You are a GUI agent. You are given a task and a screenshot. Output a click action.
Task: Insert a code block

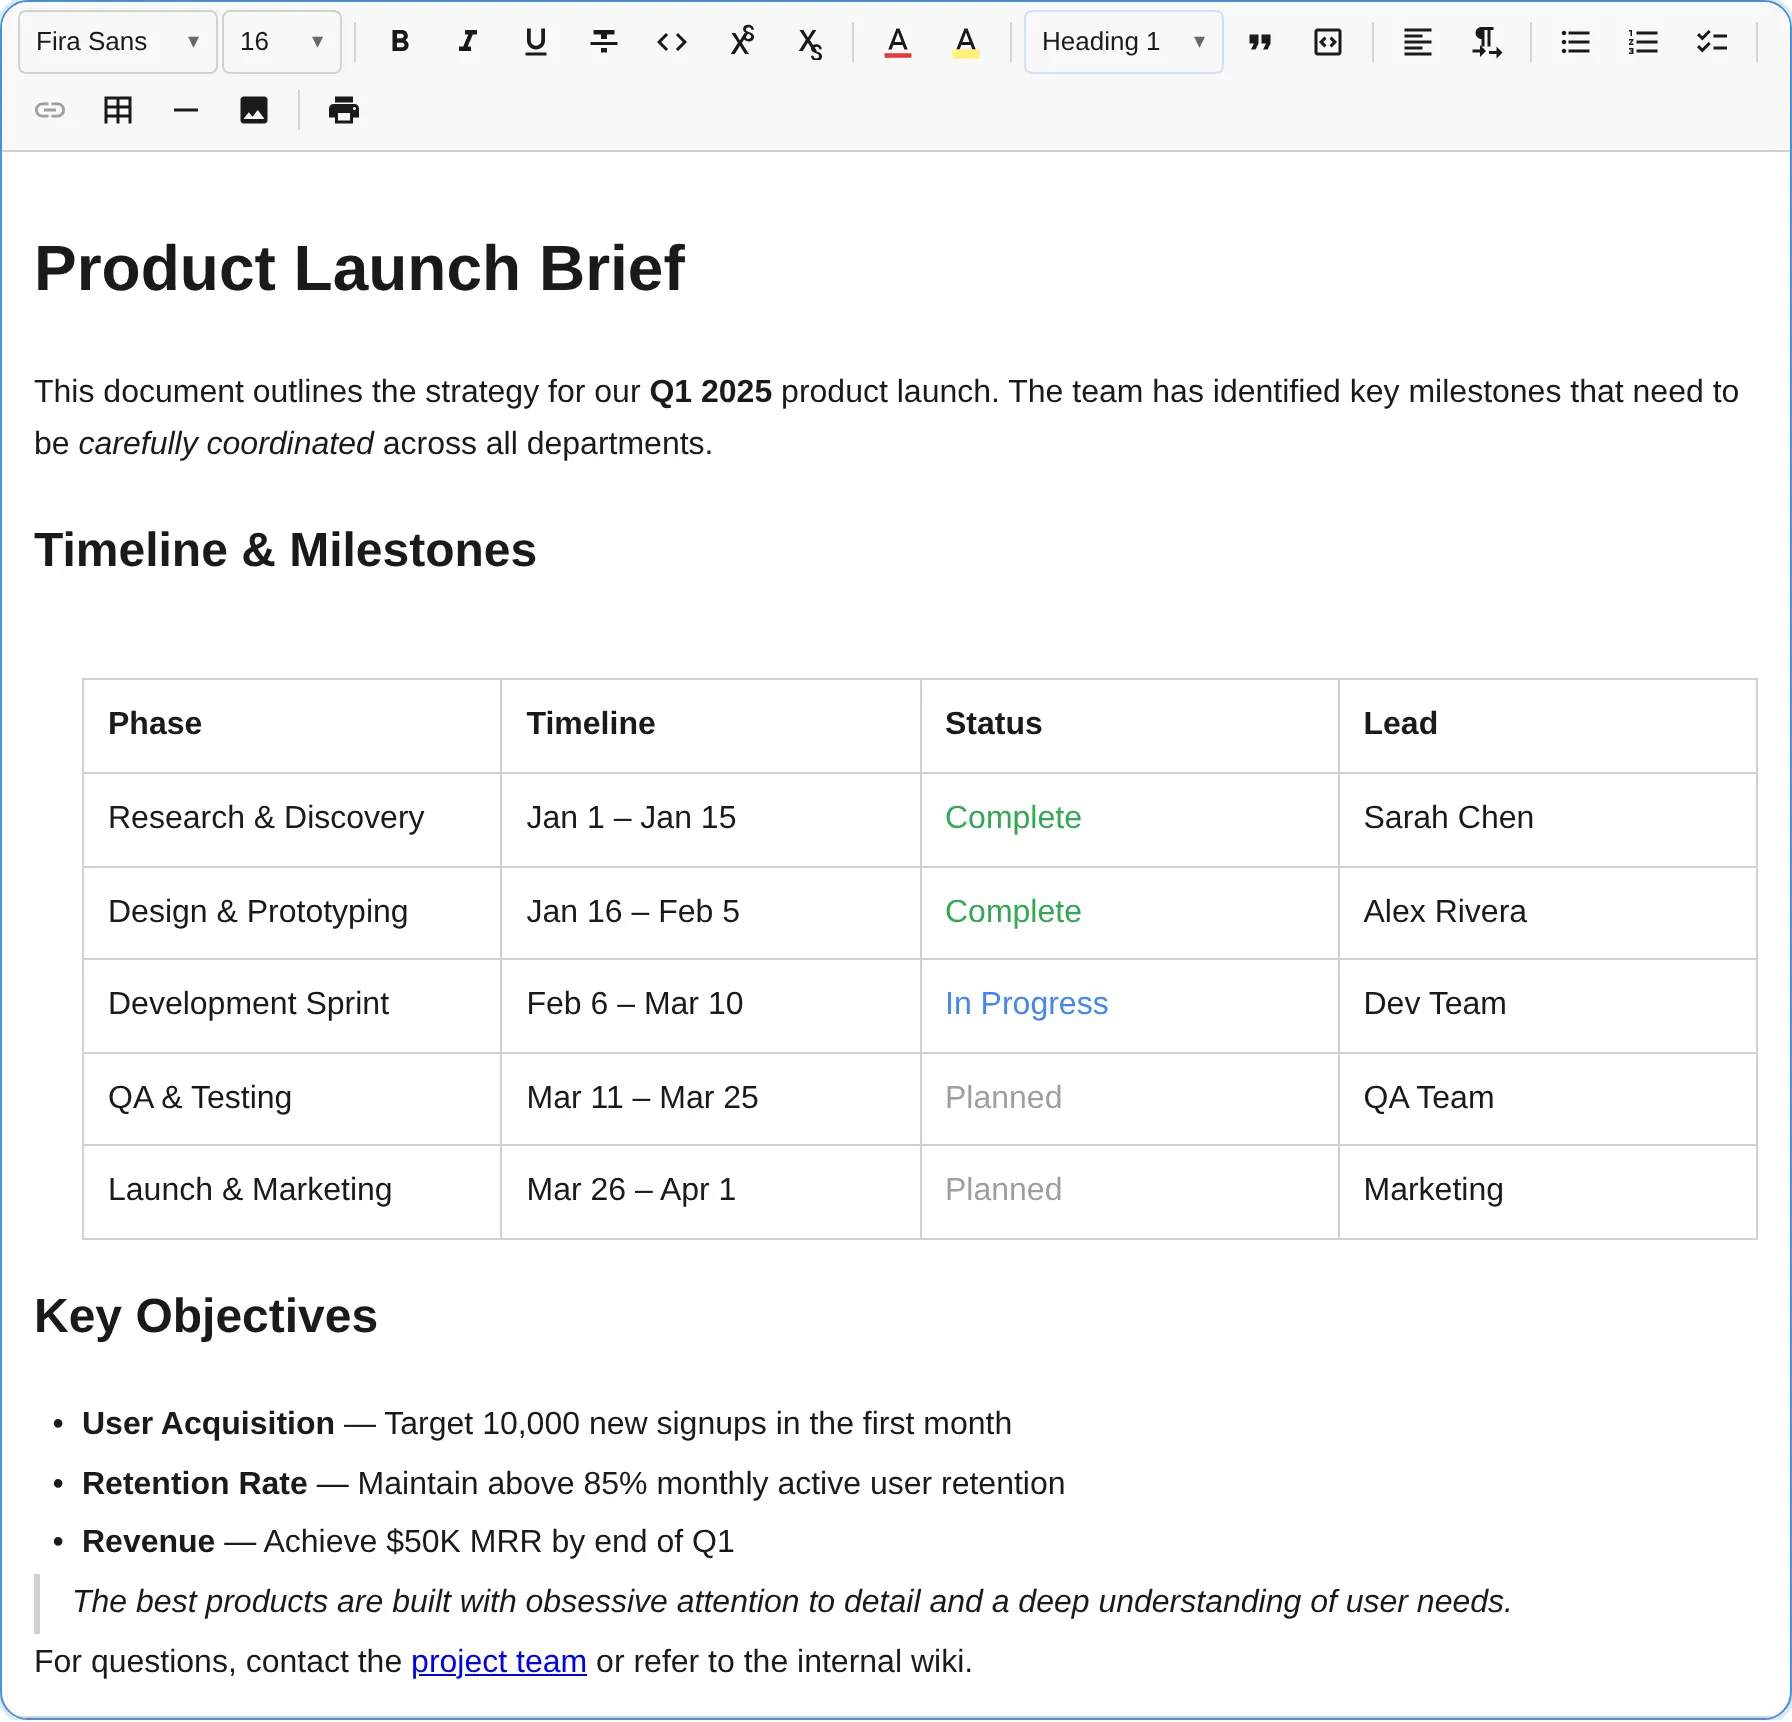pyautogui.click(x=1327, y=42)
